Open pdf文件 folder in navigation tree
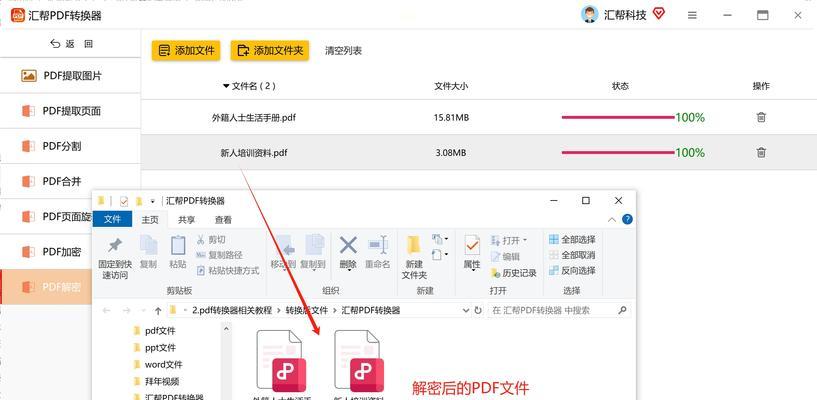817x400 pixels. 160,331
